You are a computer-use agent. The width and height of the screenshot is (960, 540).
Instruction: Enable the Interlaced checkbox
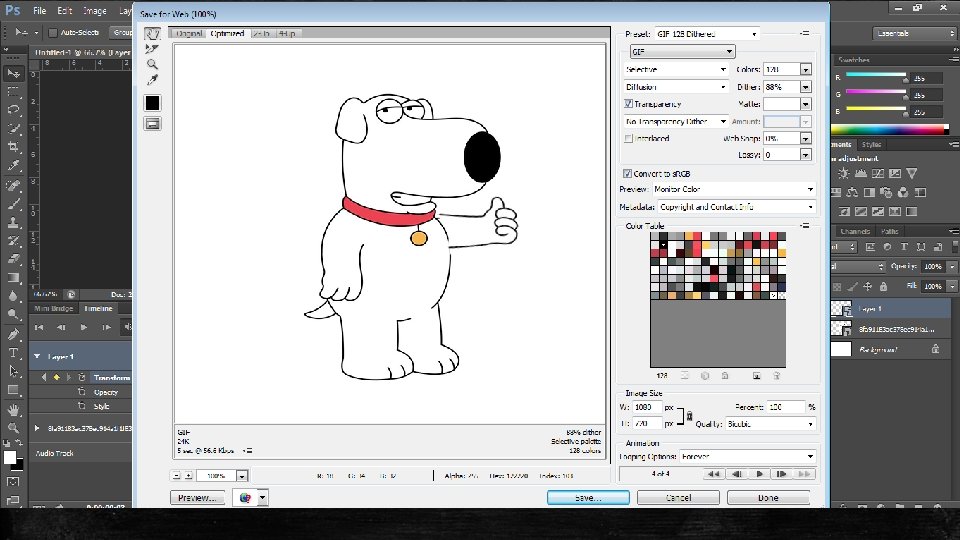[x=628, y=138]
